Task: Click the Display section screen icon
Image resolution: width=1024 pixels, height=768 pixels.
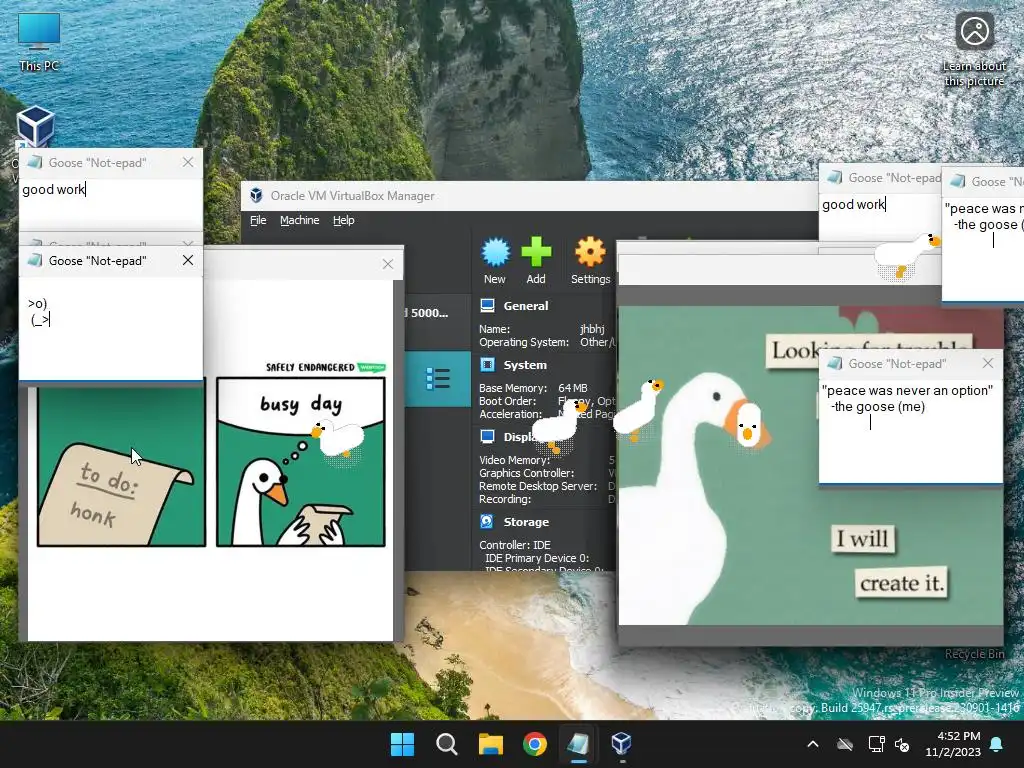Action: [487, 436]
